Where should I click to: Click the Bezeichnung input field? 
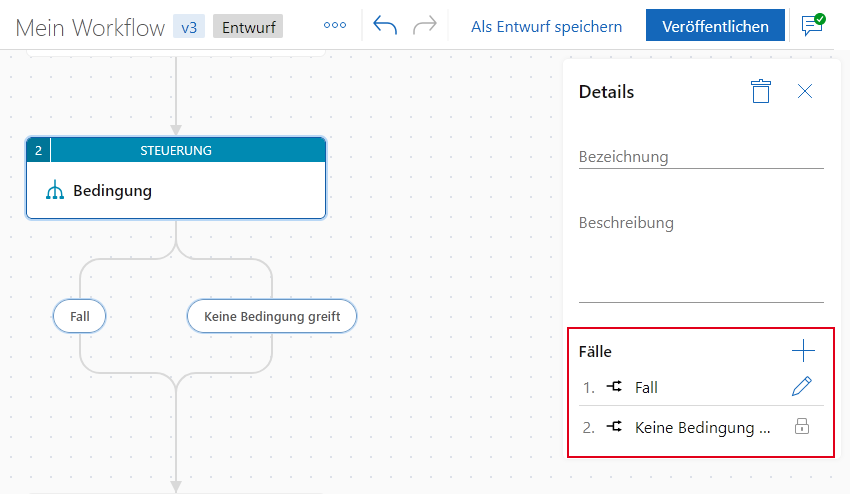(700, 157)
